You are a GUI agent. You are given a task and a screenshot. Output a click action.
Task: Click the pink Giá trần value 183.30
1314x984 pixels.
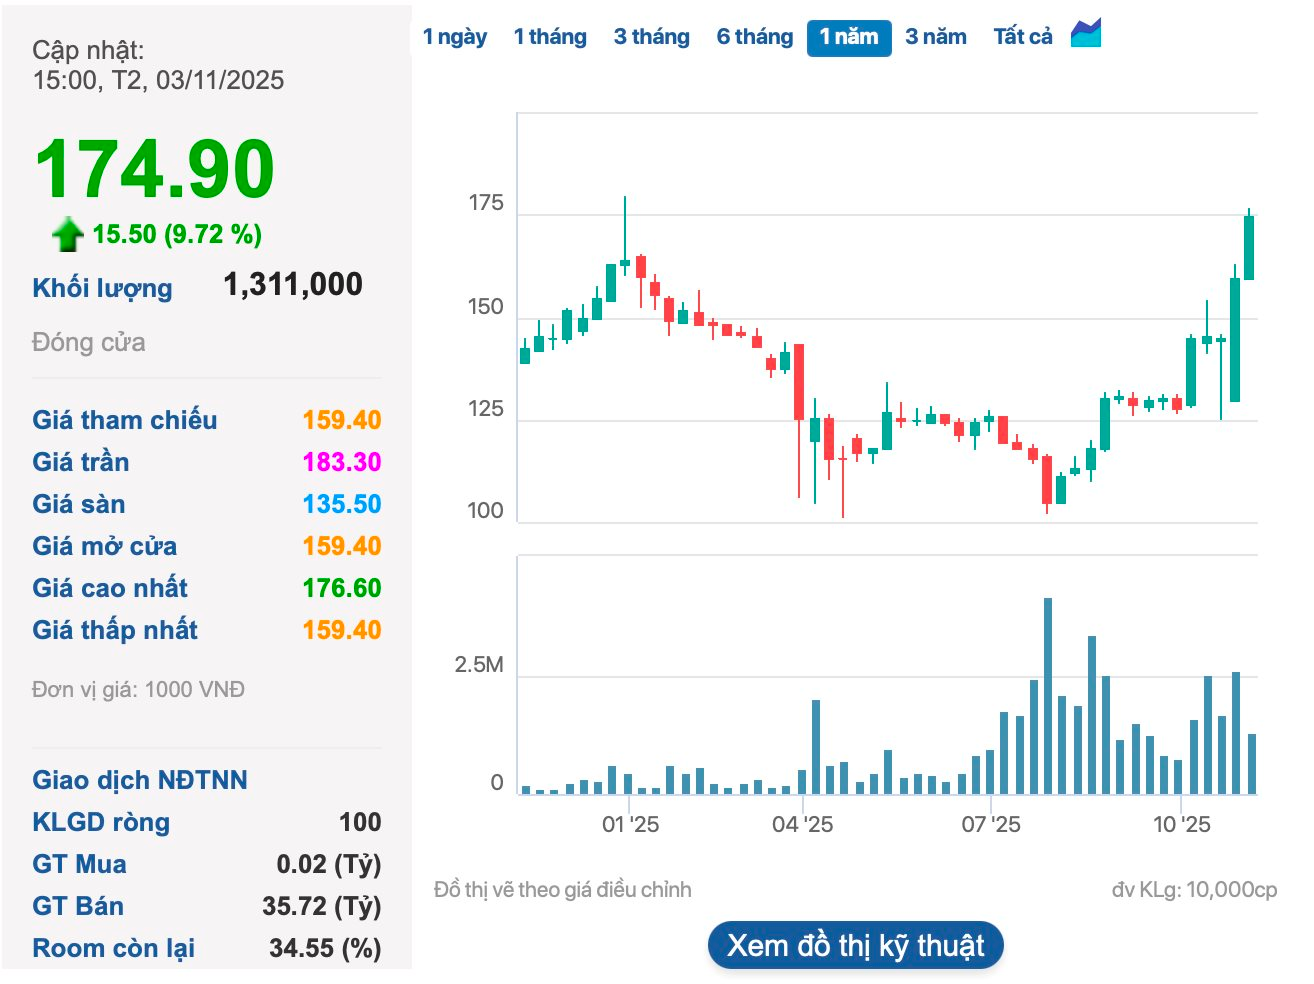(341, 462)
